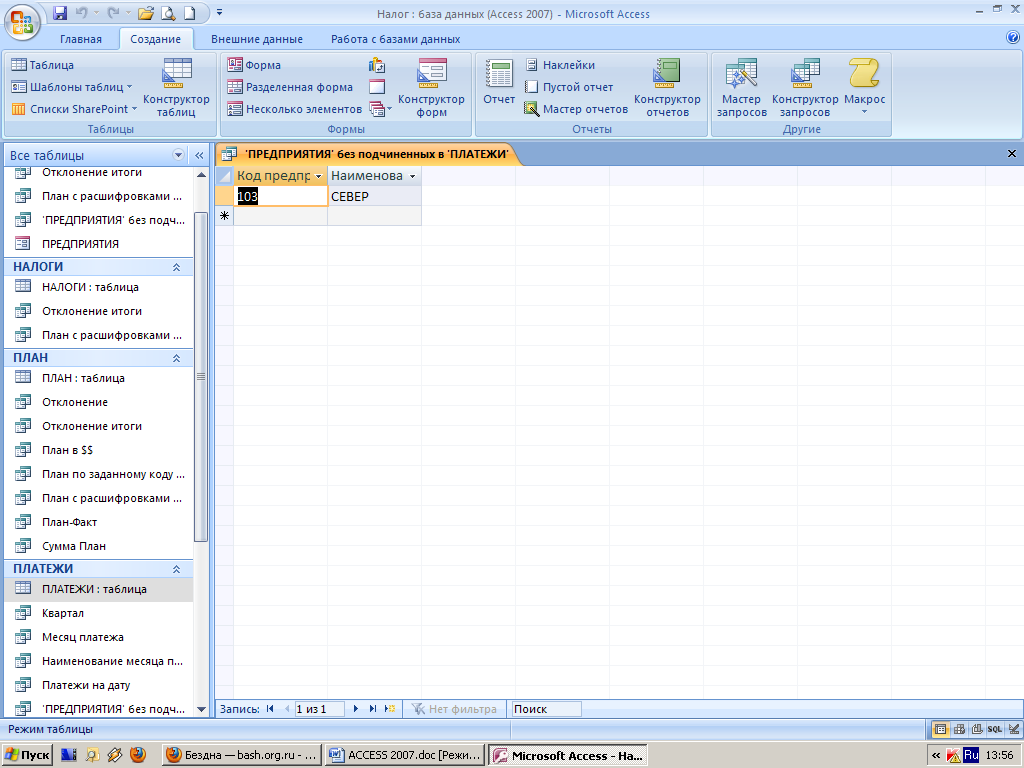Switch to ACCESS 2007.doc taskbar window

tap(405, 755)
